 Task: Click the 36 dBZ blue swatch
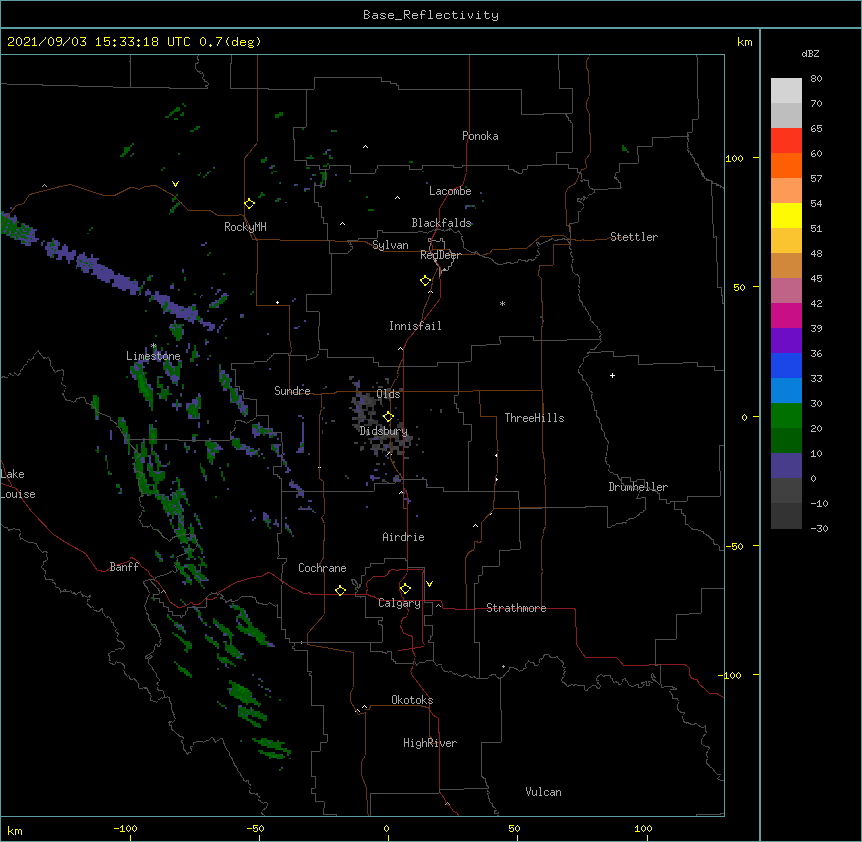point(786,365)
